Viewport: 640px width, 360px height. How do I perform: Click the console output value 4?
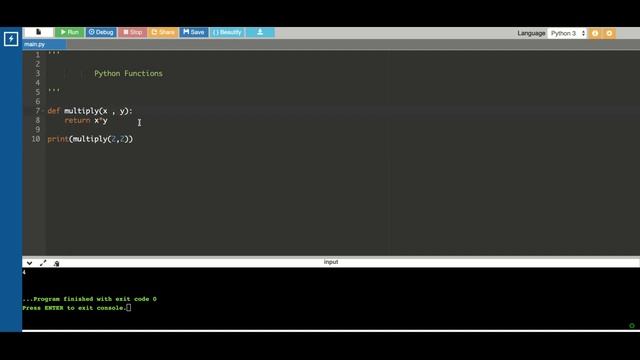pos(24,272)
